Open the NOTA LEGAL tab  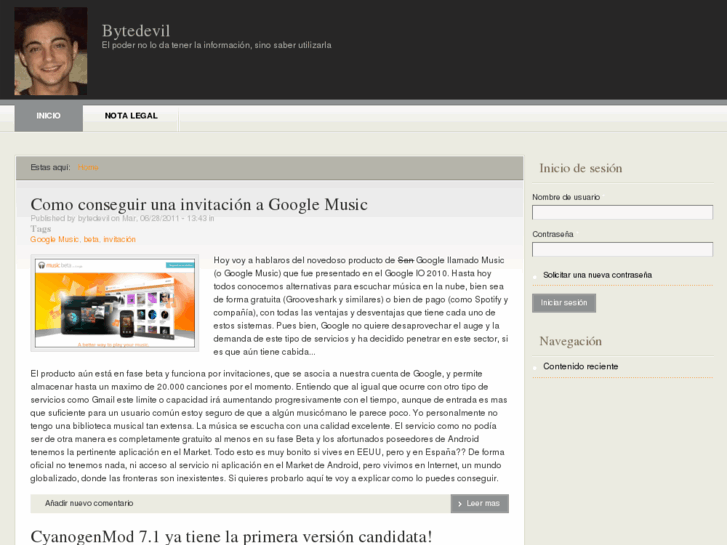pyautogui.click(x=131, y=116)
